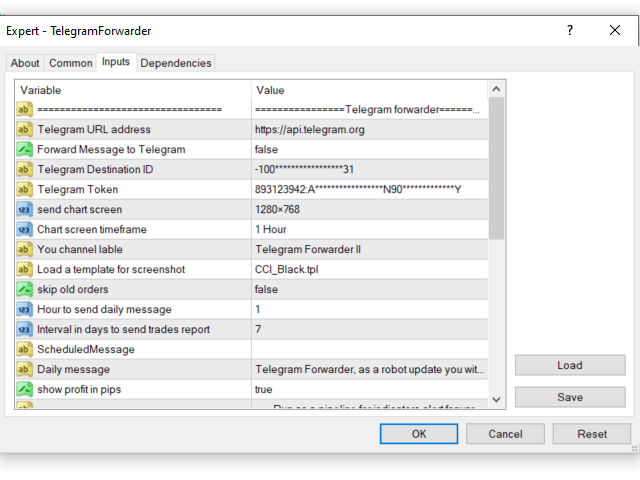The image size is (640, 480).
Task: Click the Load button
Action: [570, 365]
